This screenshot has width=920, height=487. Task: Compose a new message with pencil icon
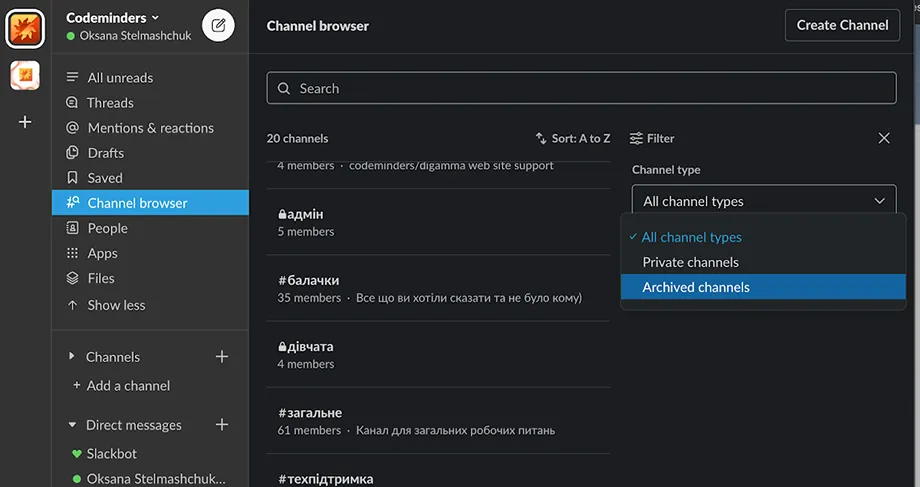218,25
